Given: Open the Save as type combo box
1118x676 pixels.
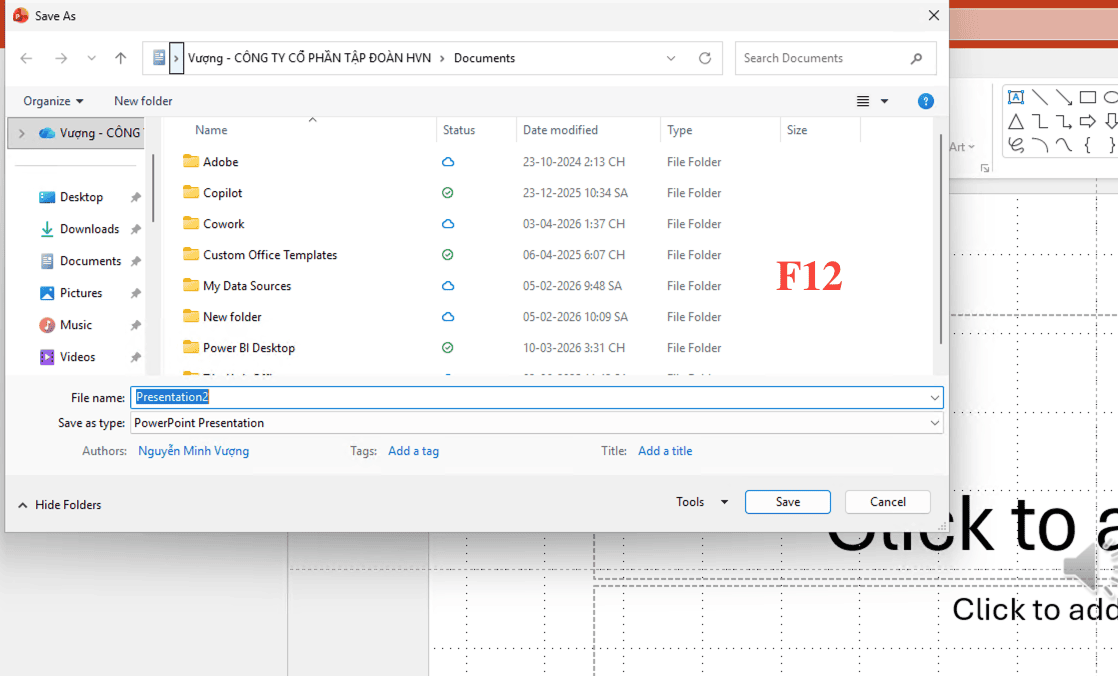Looking at the screenshot, I should coord(537,423).
